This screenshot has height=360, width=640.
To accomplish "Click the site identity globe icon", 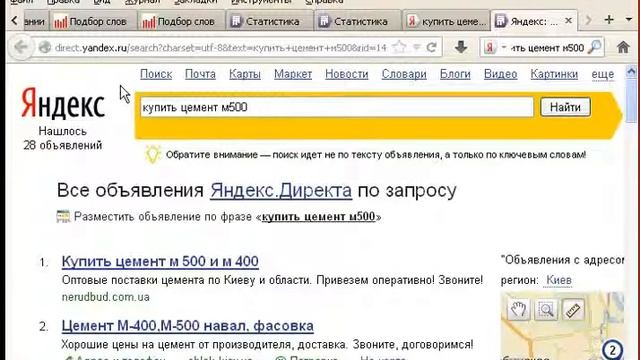I will 44,48.
